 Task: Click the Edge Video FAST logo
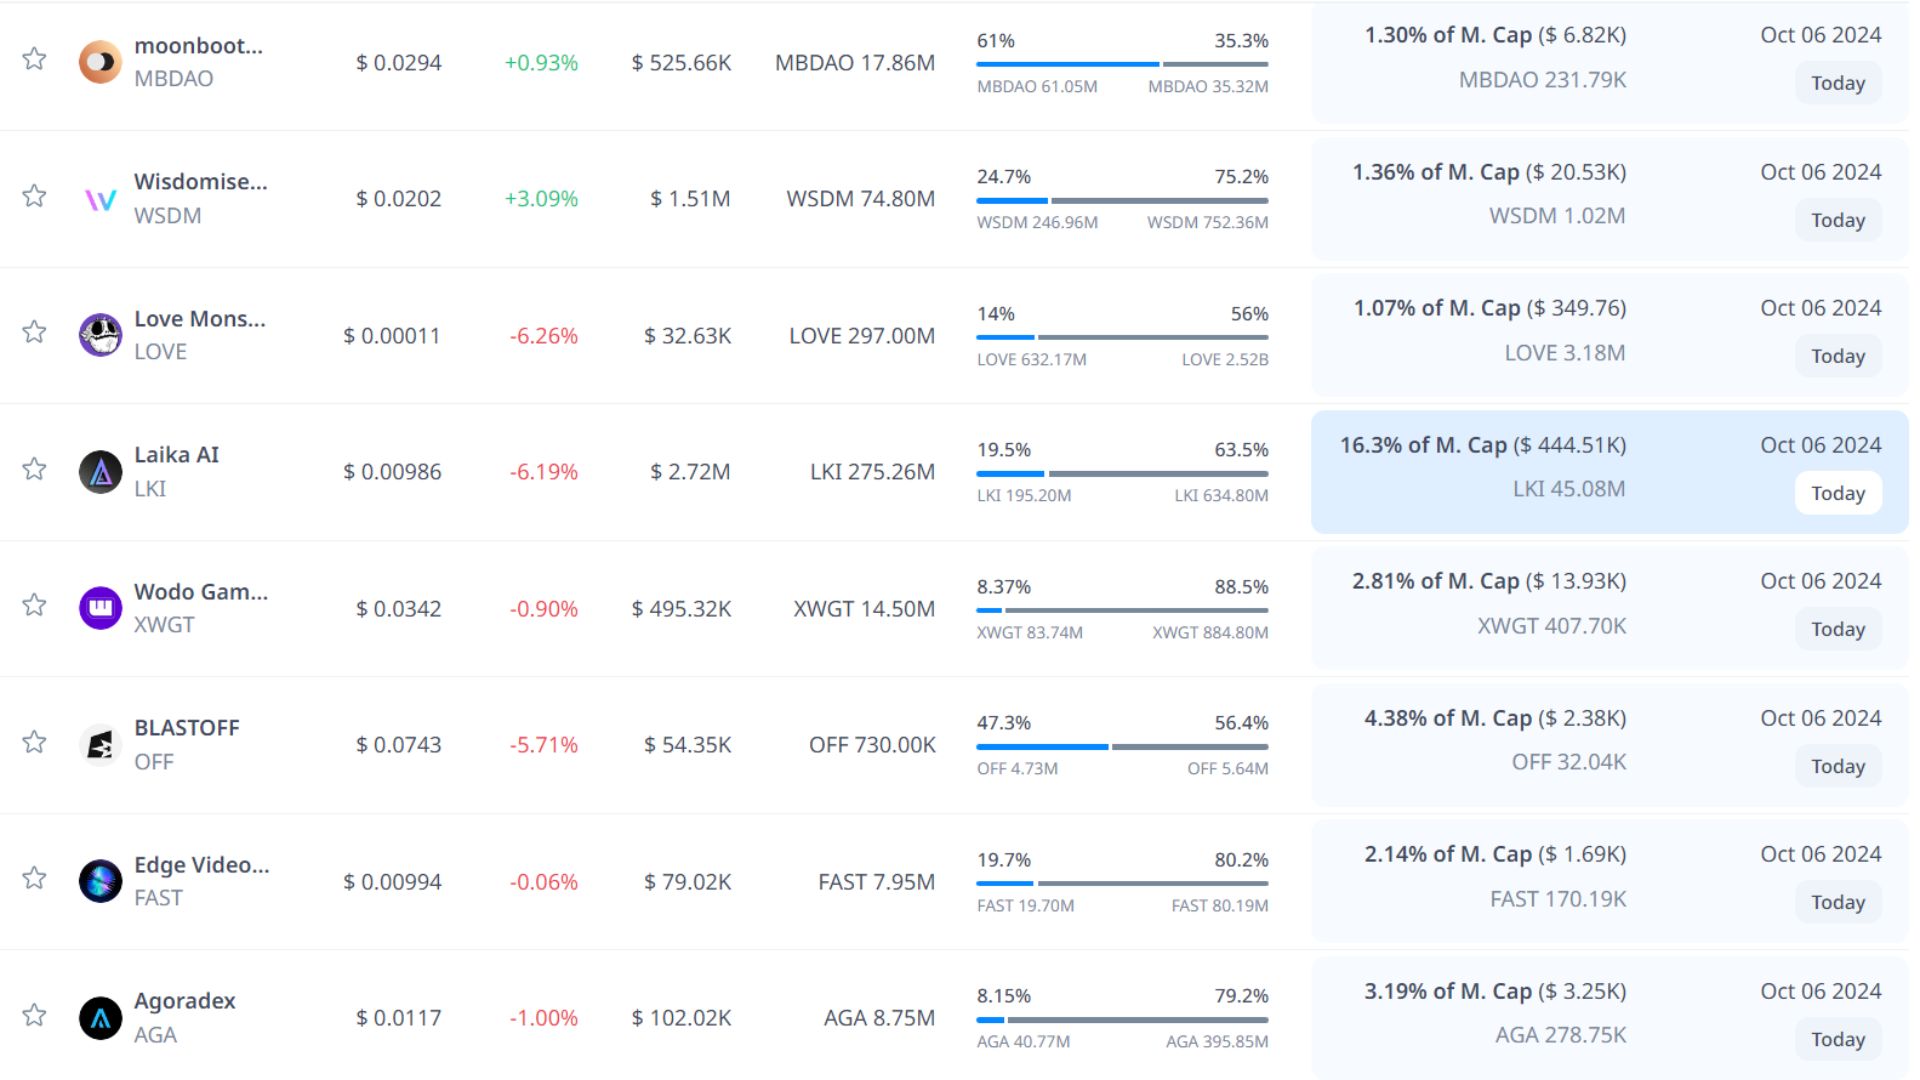(100, 881)
